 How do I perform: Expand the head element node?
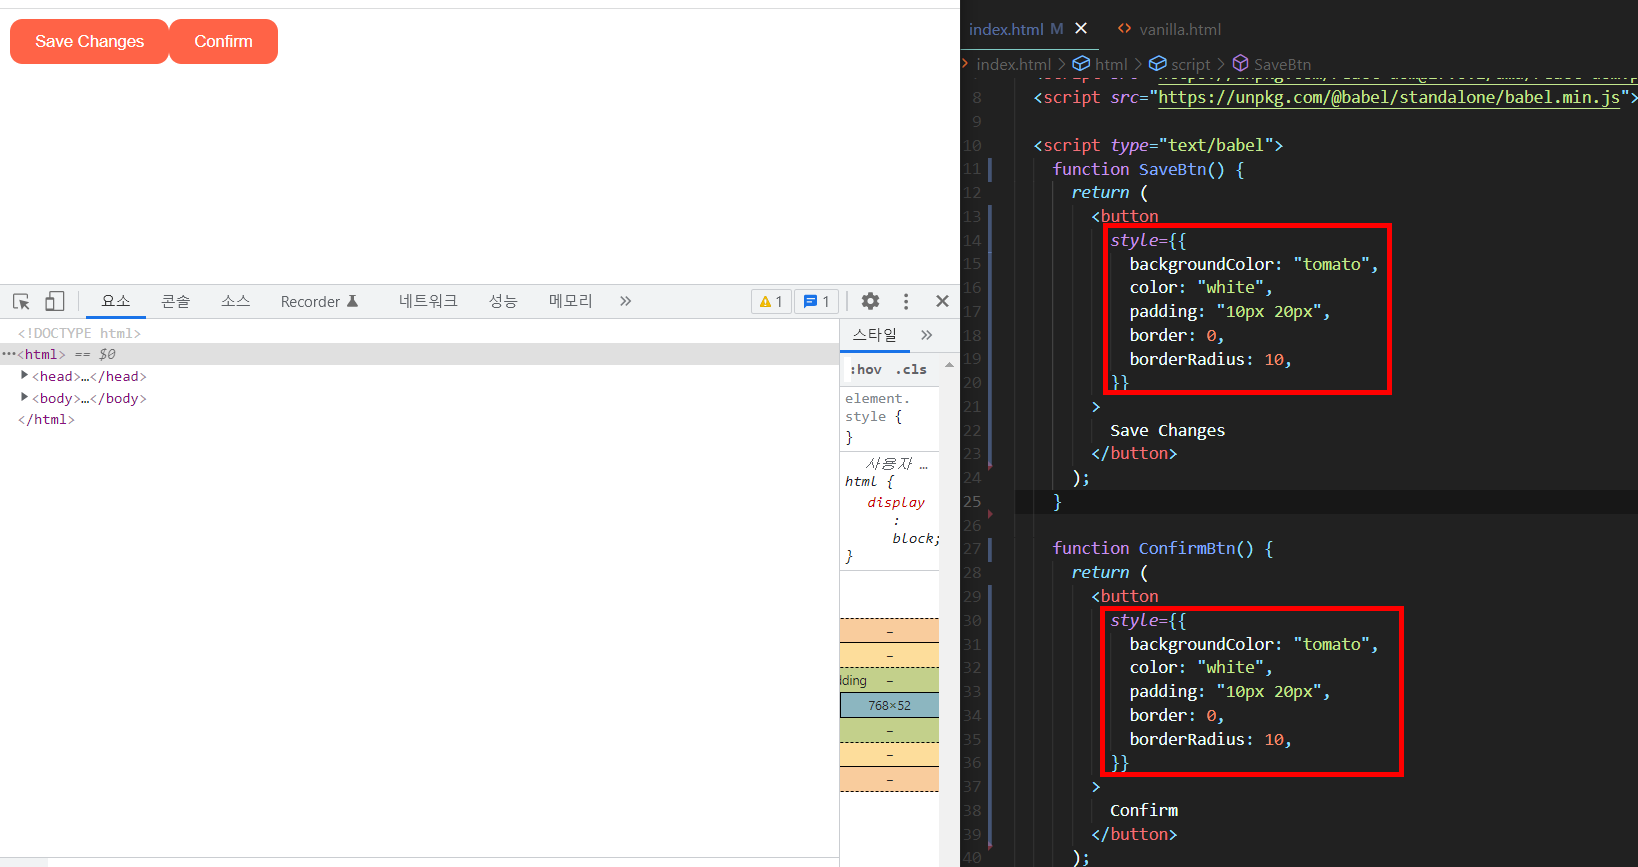tap(24, 376)
